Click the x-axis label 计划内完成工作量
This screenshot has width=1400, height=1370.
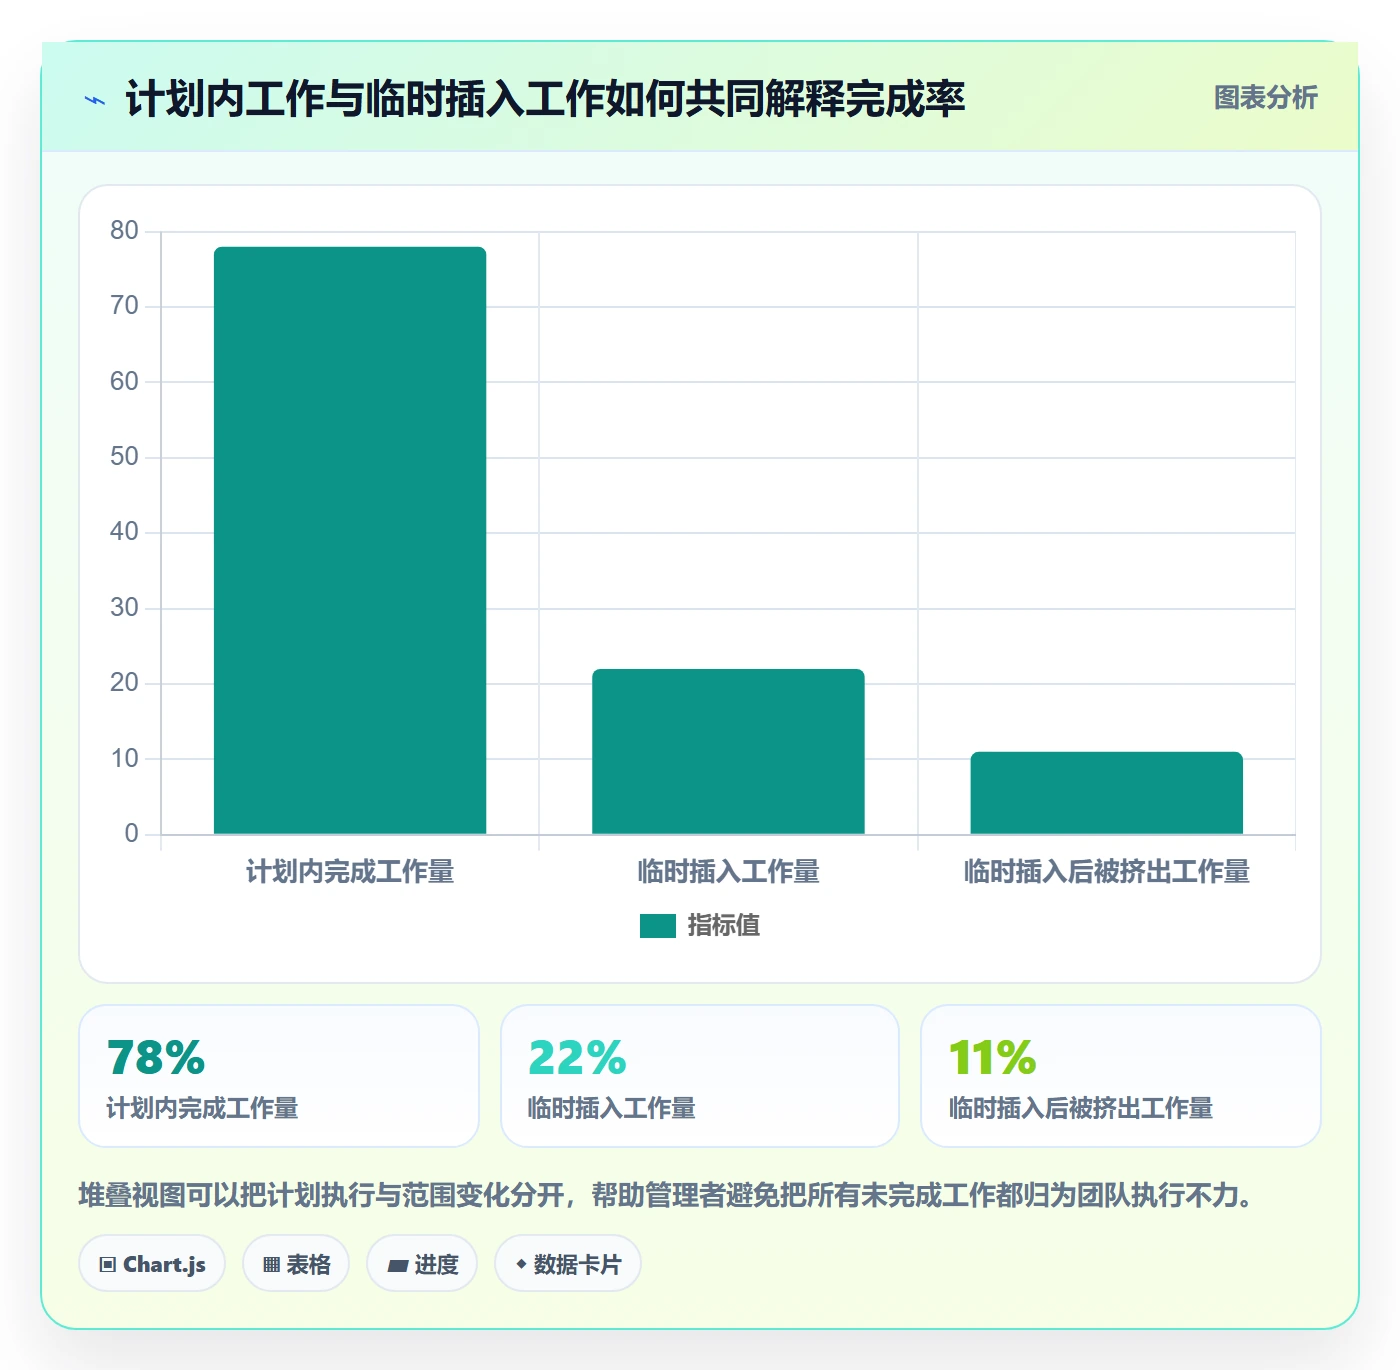tap(350, 872)
